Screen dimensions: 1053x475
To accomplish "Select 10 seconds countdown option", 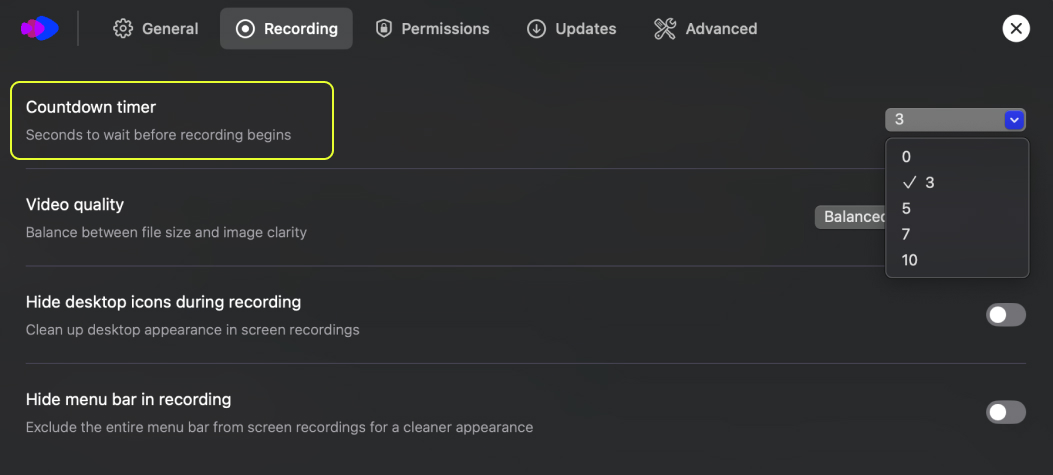I will (957, 260).
